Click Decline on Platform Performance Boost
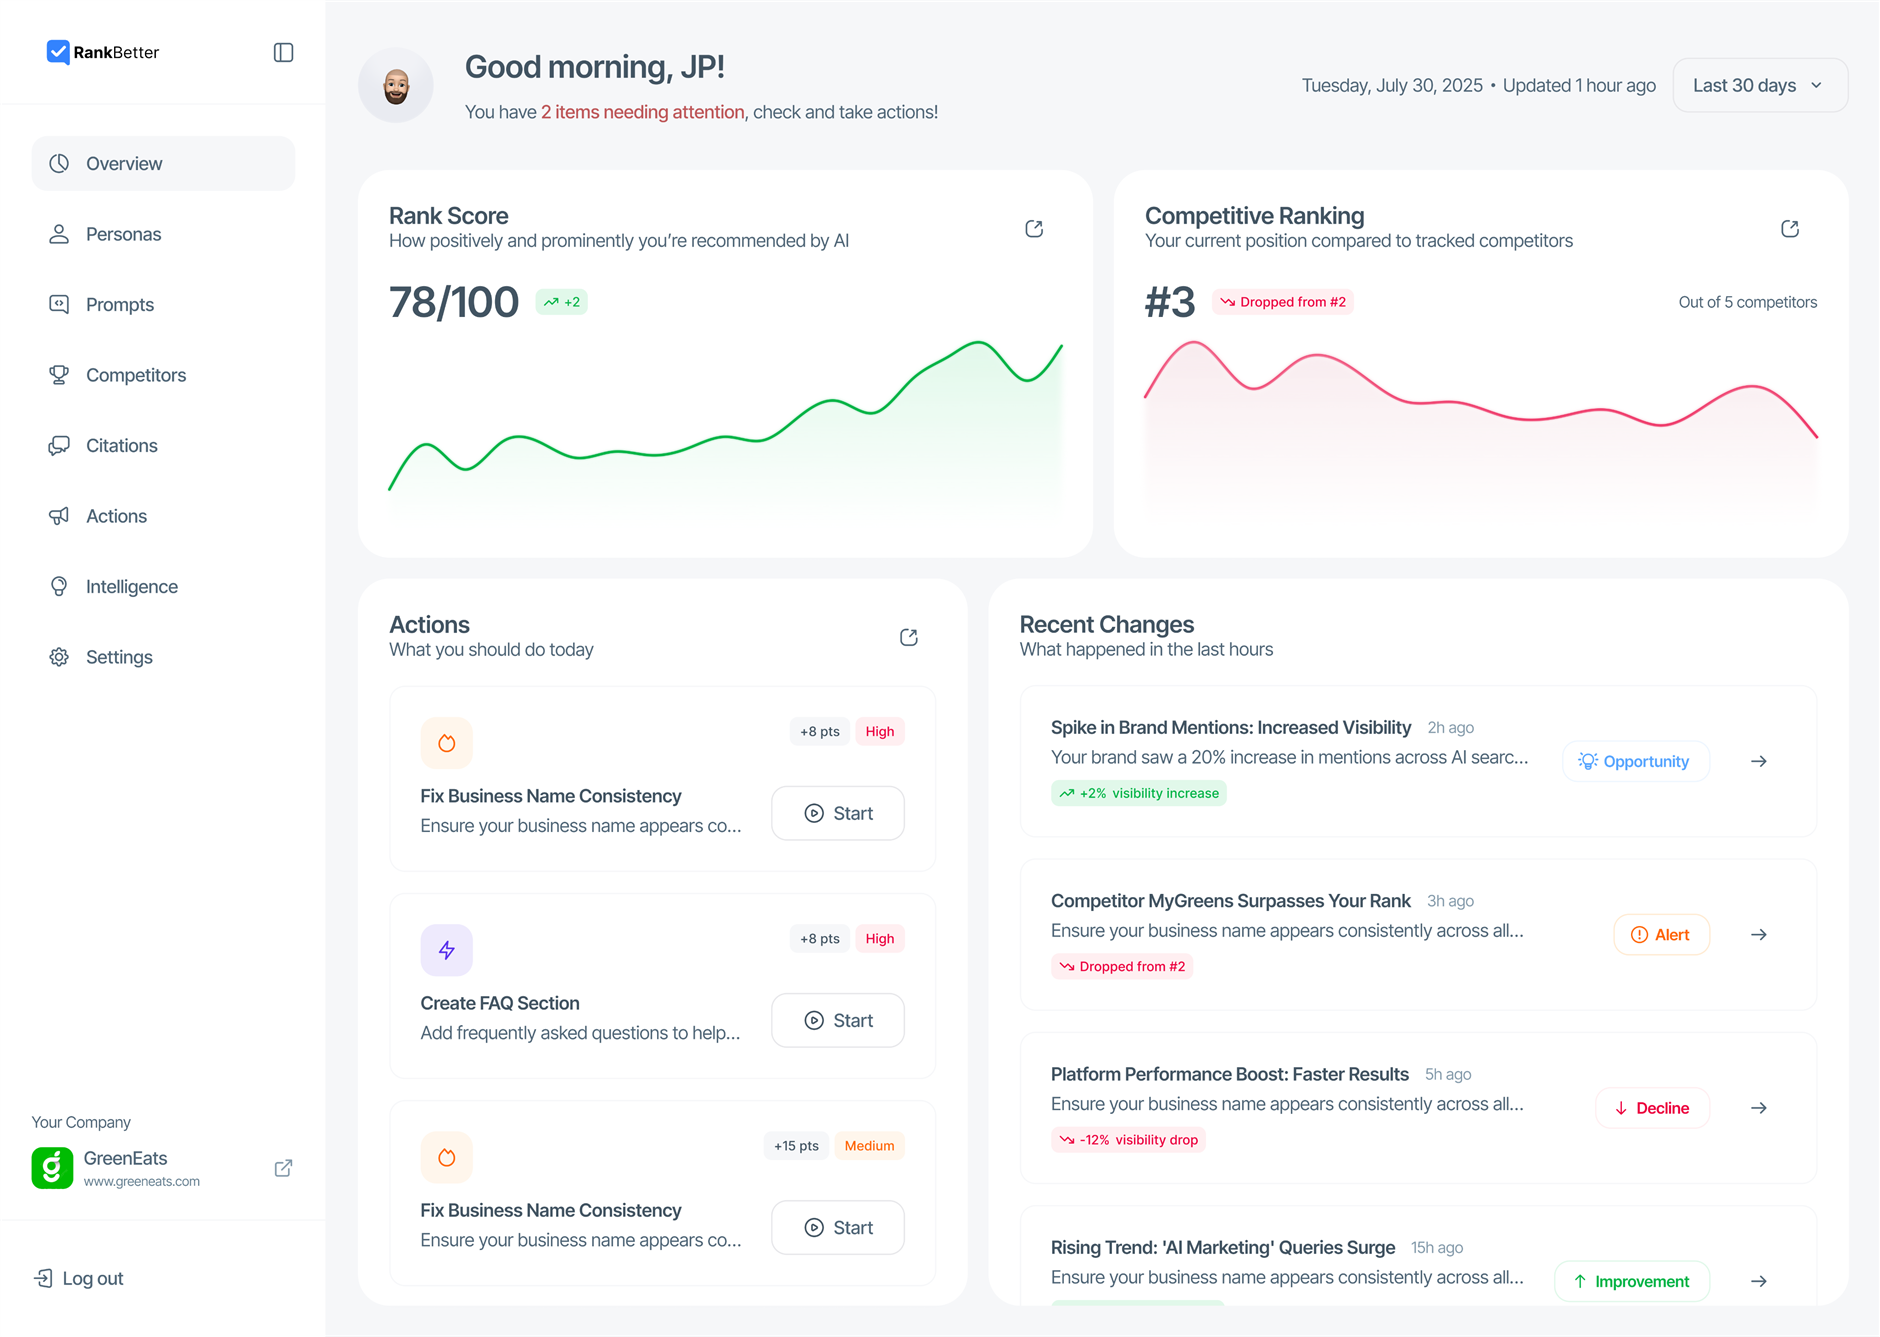This screenshot has height=1337, width=1880. coord(1652,1107)
